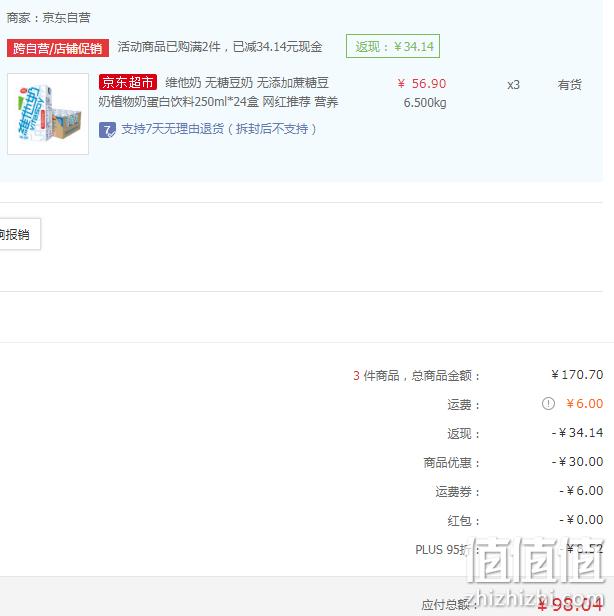Viewport: 614px width, 616px height.
Task: Click the green 返现 ¥34.14 badge
Action: [393, 46]
